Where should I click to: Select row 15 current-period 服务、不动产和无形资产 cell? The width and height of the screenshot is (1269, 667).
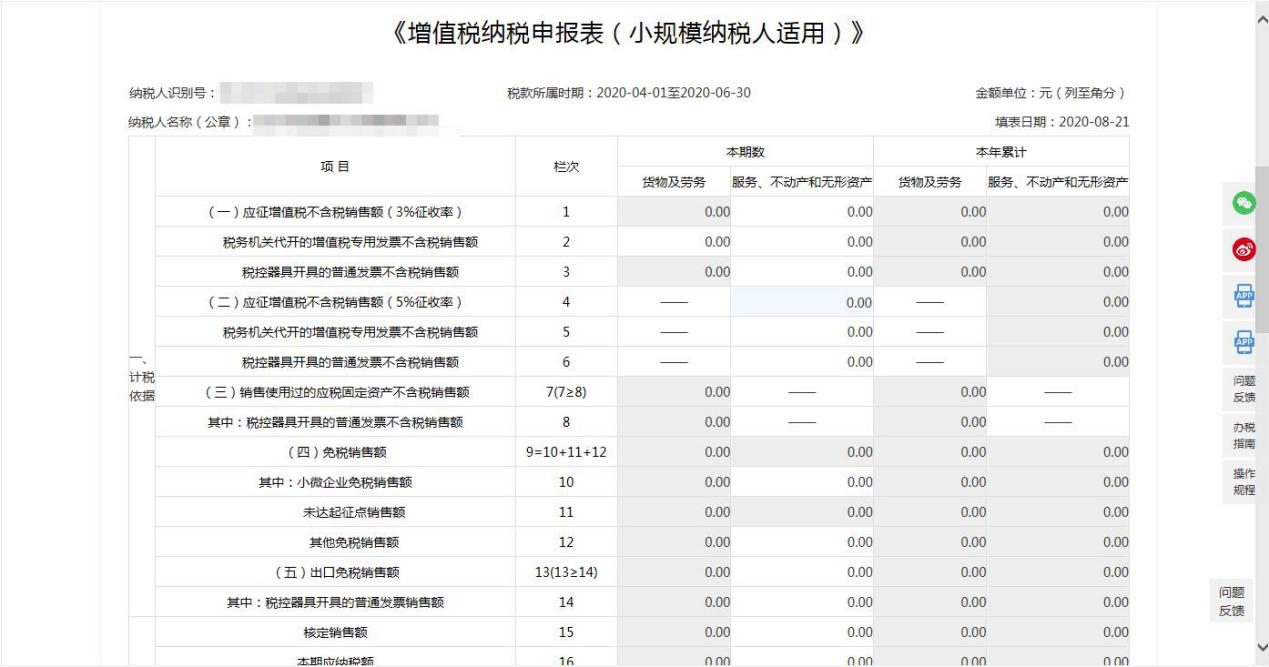pyautogui.click(x=802, y=632)
